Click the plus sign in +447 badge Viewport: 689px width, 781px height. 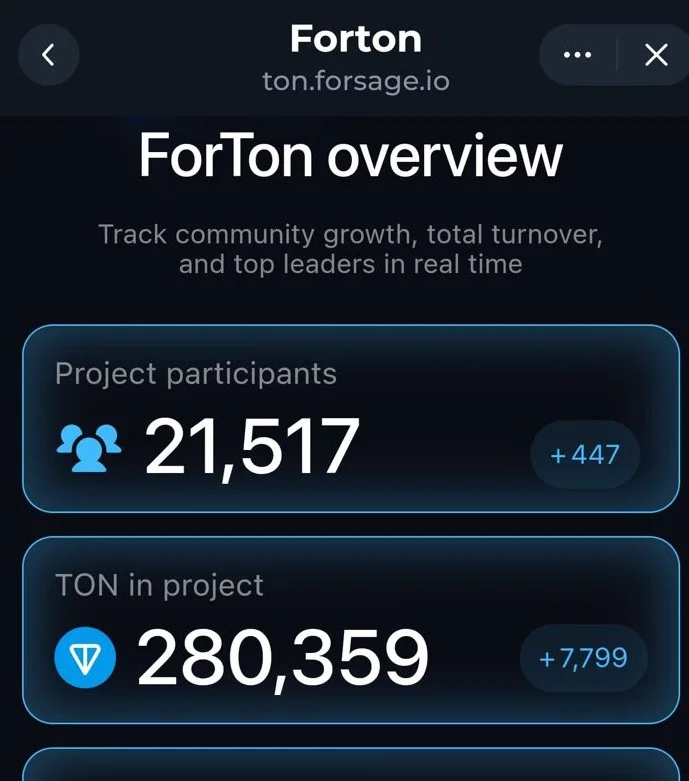click(x=558, y=455)
